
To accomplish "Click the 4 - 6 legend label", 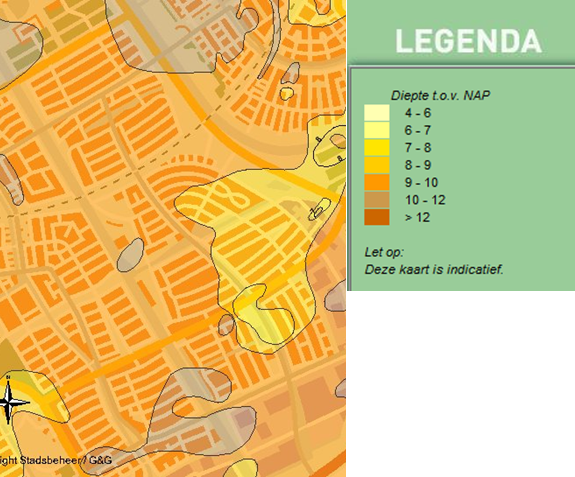I will [x=418, y=113].
